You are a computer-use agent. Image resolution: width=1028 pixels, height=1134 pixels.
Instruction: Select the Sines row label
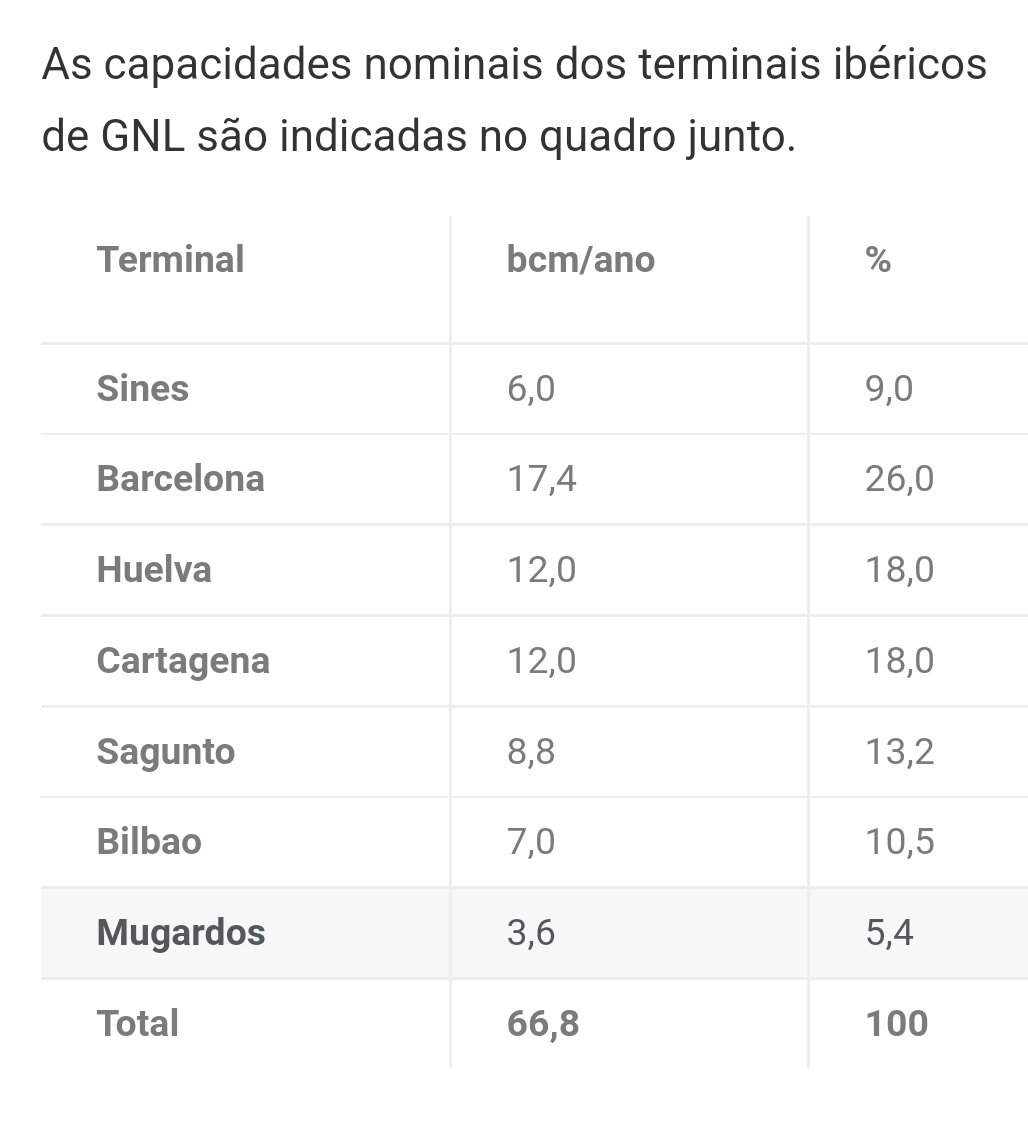[142, 388]
